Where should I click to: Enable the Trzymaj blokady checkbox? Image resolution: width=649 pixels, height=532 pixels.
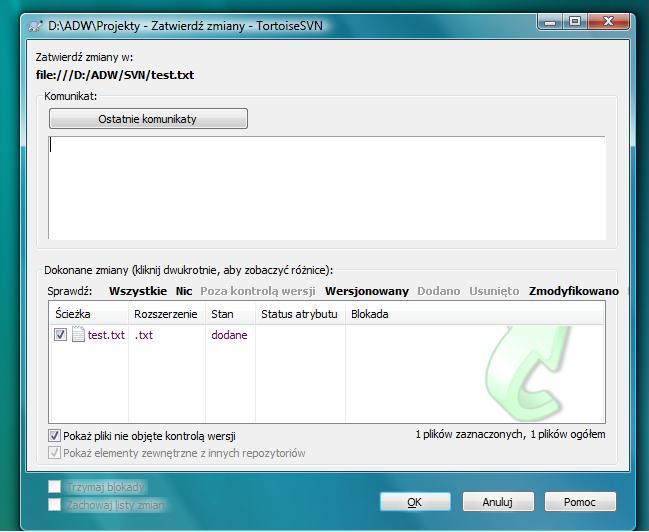54,486
